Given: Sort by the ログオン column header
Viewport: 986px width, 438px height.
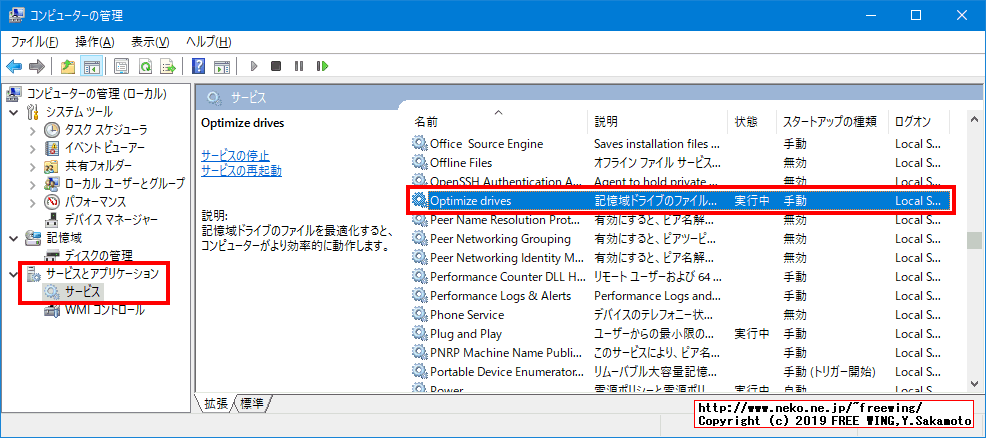Looking at the screenshot, I should (x=919, y=121).
